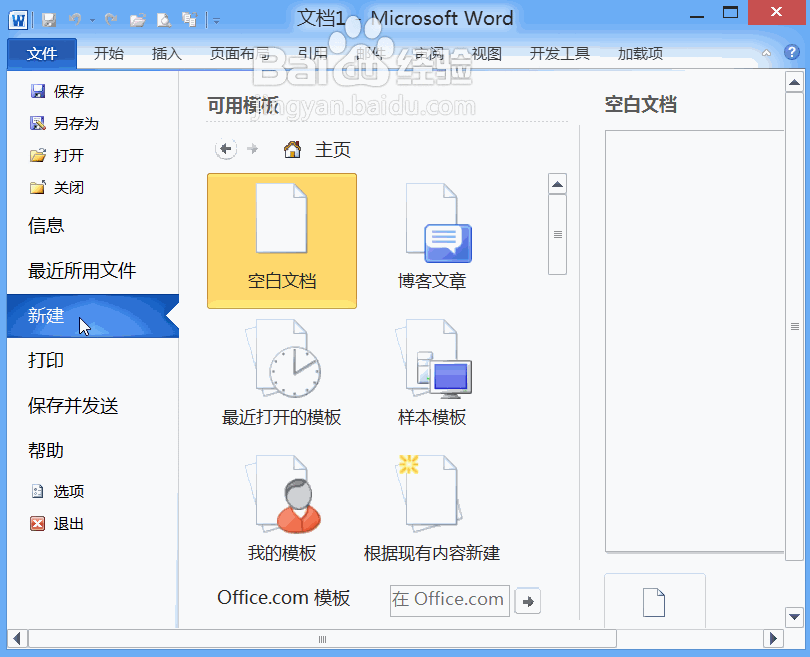This screenshot has width=810, height=657.
Task: Switch to the 开发工具 ribbon tab
Action: 559,53
